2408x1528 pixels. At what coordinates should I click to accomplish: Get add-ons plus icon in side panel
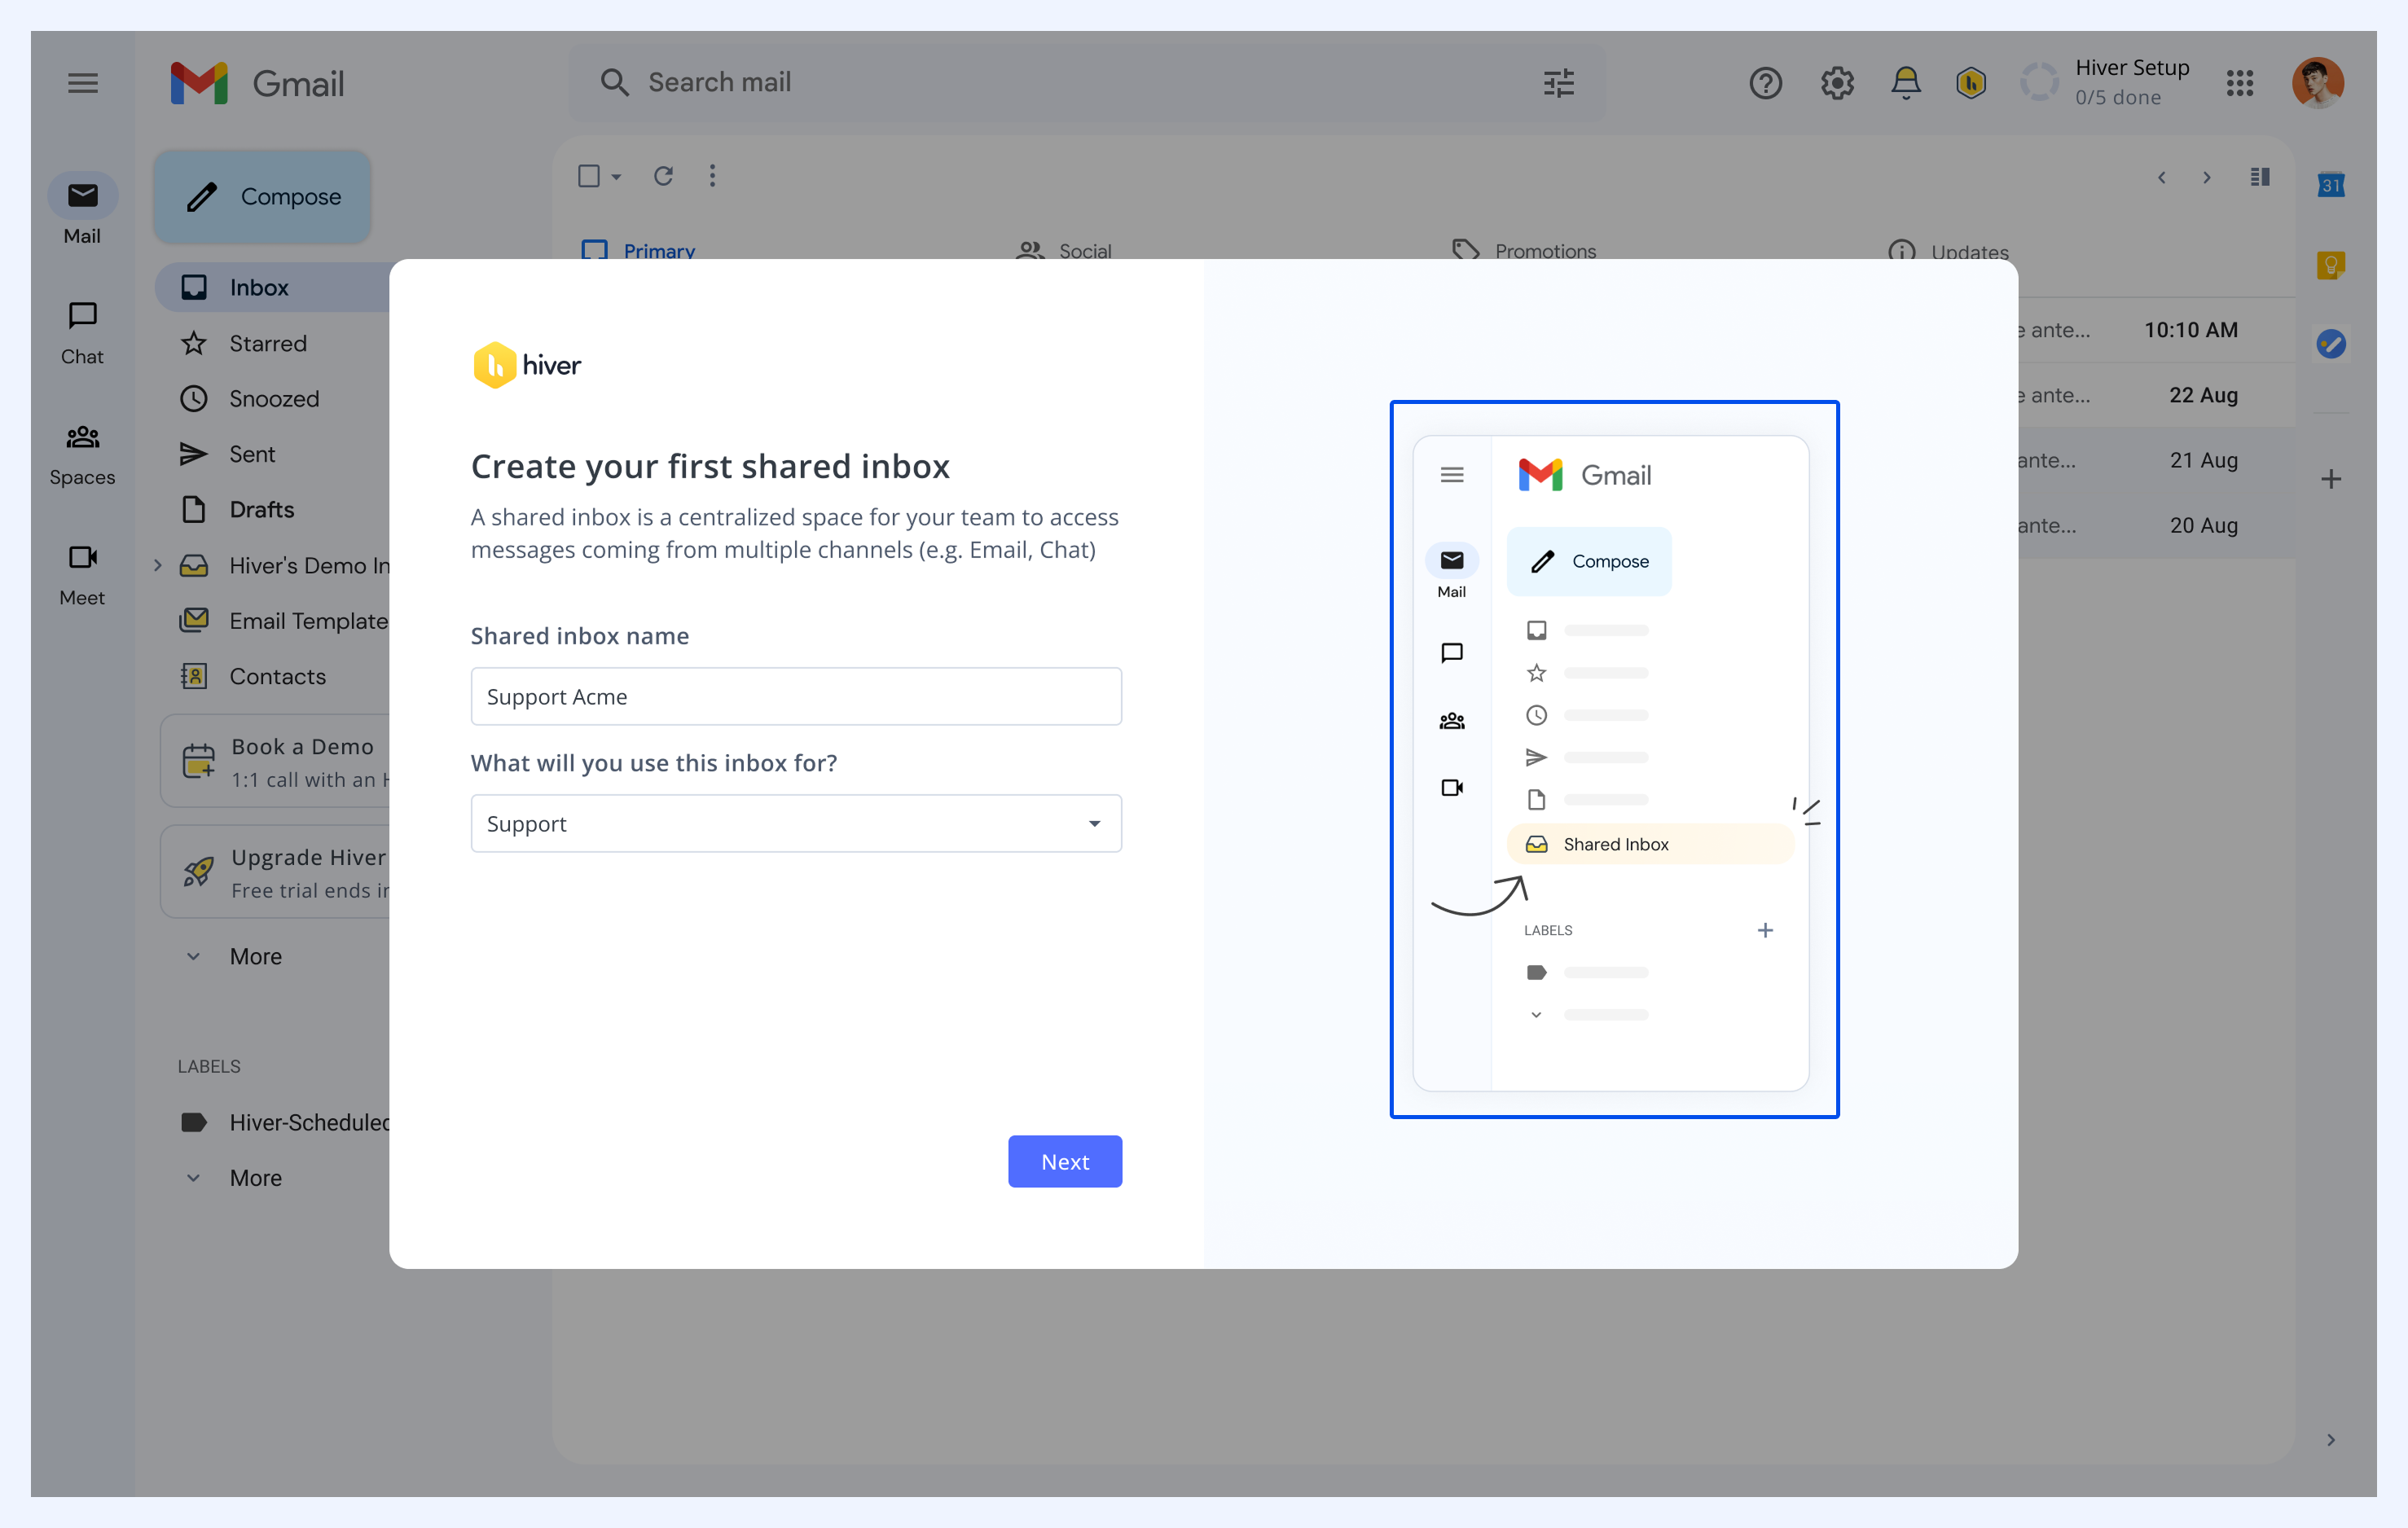click(x=2331, y=479)
